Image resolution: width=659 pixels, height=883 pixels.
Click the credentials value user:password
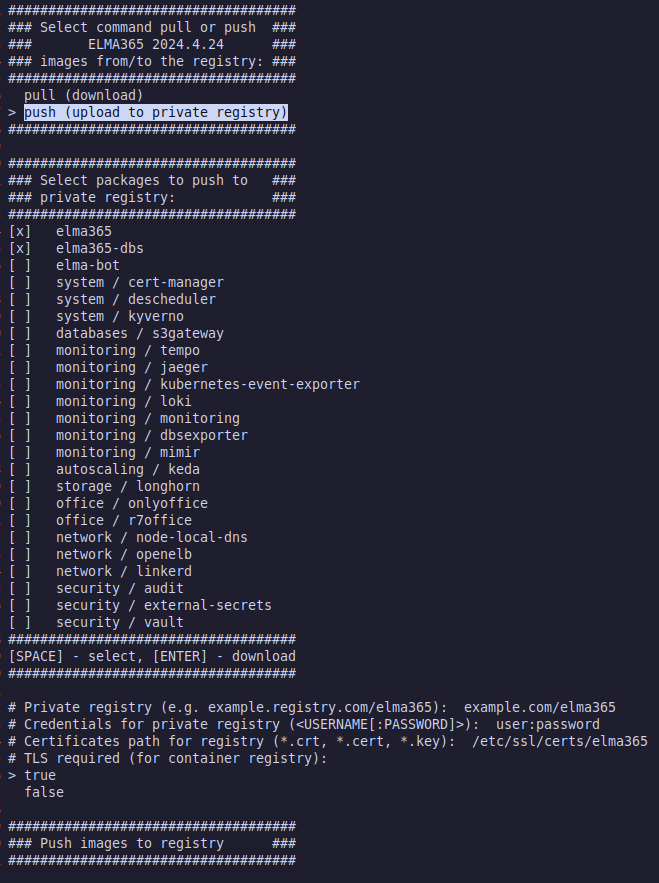(547, 724)
